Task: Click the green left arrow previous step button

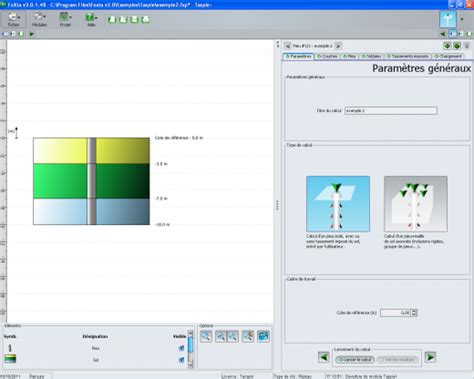Action: pos(323,357)
